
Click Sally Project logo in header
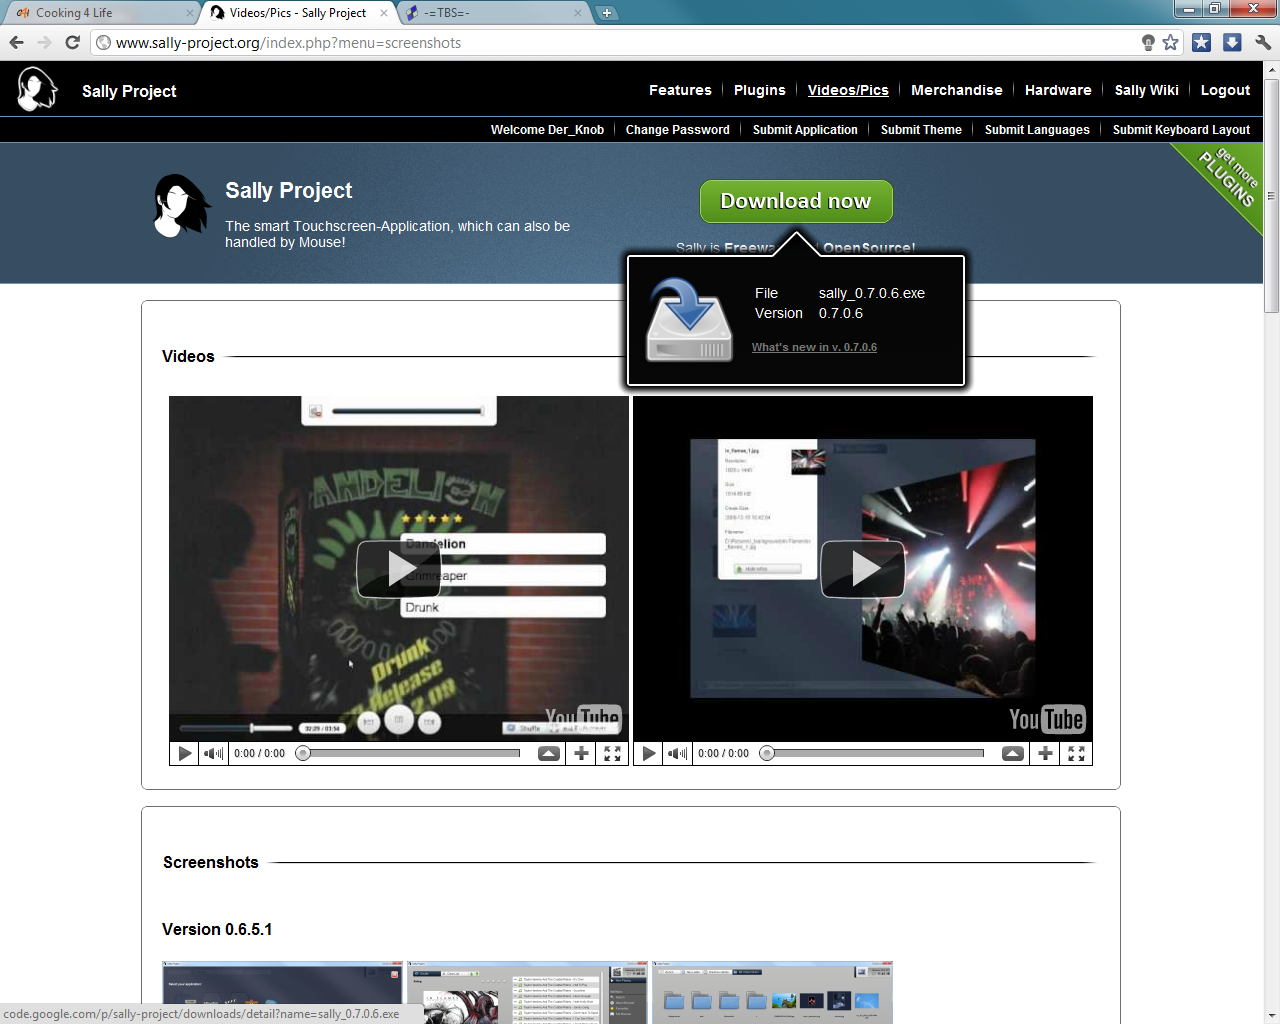point(37,89)
